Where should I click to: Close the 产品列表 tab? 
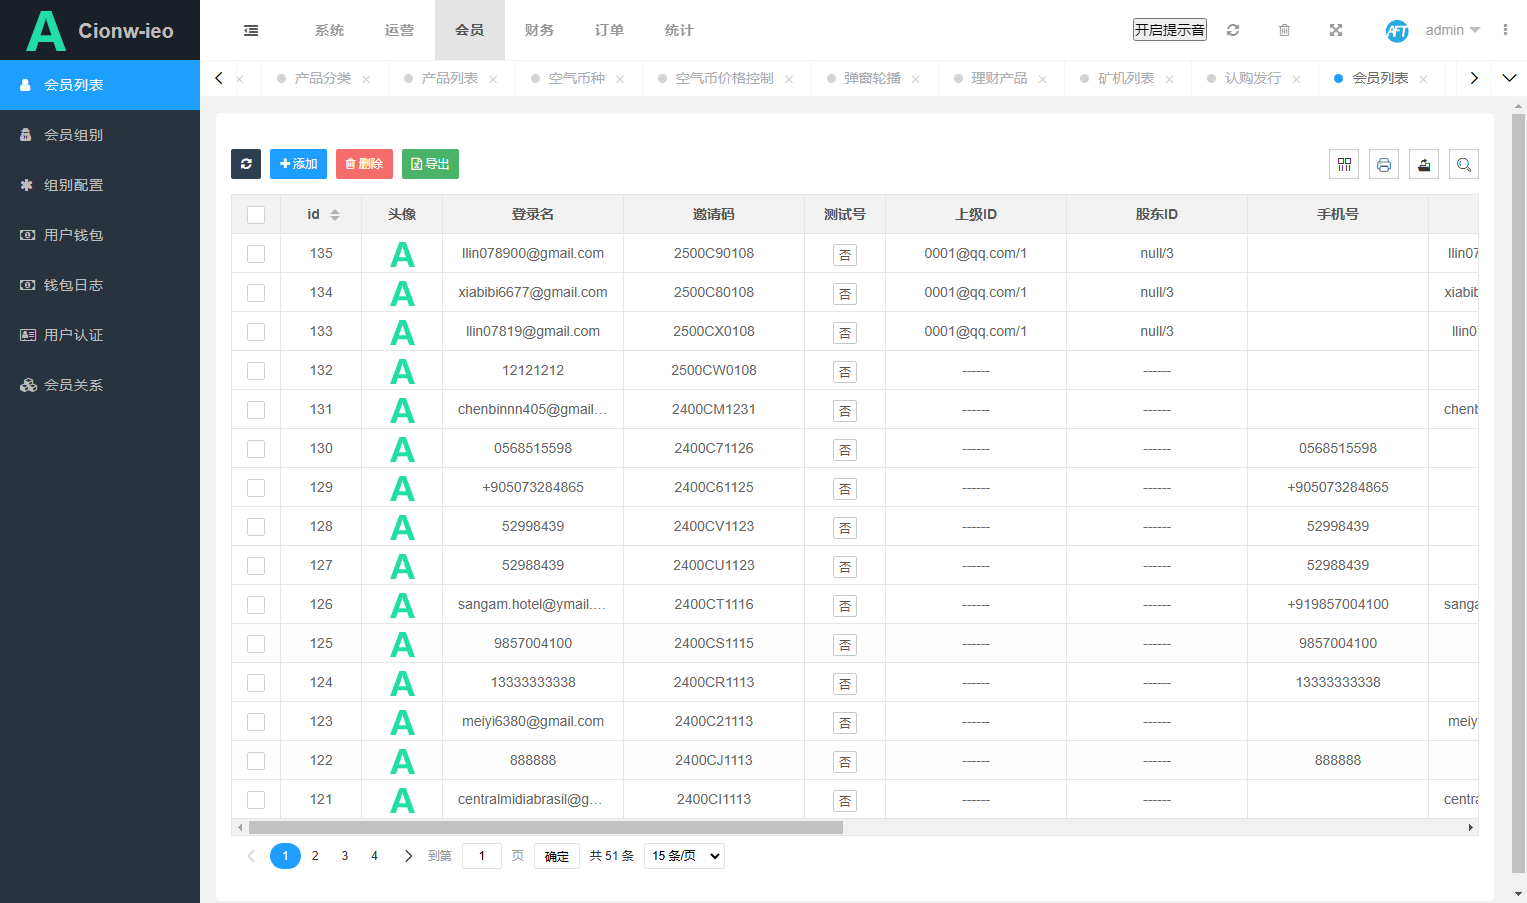pyautogui.click(x=493, y=79)
